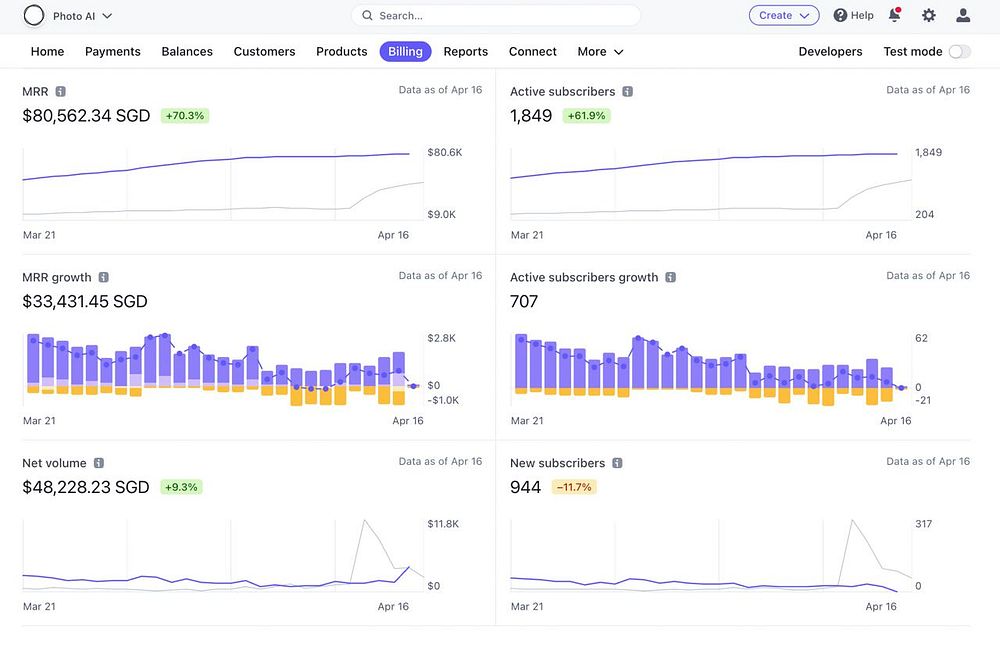The width and height of the screenshot is (1000, 647).
Task: Click info icon next to Active subscribers
Action: [628, 91]
